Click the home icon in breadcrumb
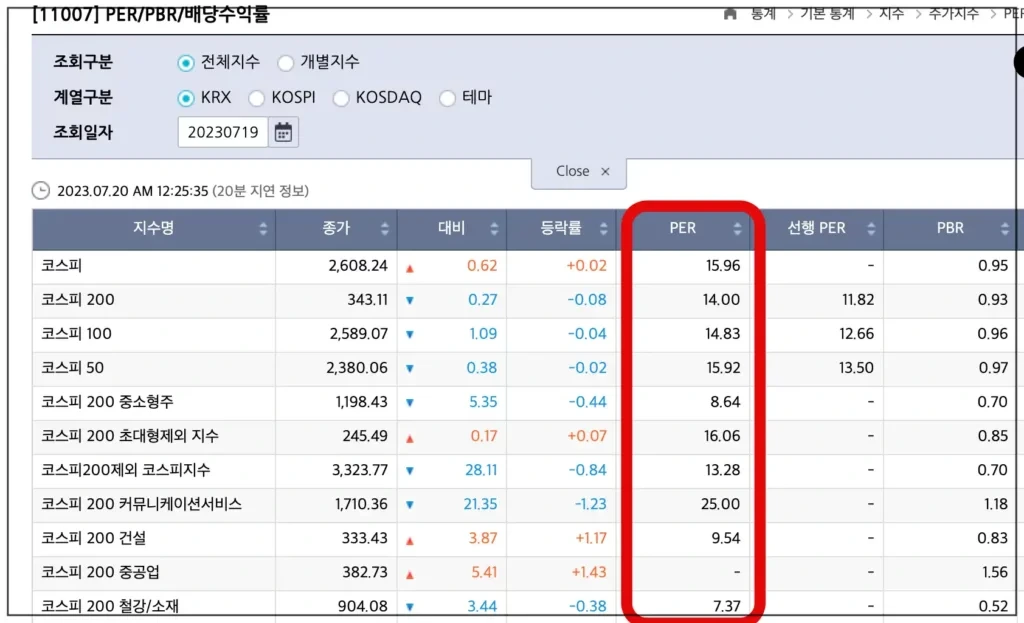The image size is (1024, 623). point(730,14)
